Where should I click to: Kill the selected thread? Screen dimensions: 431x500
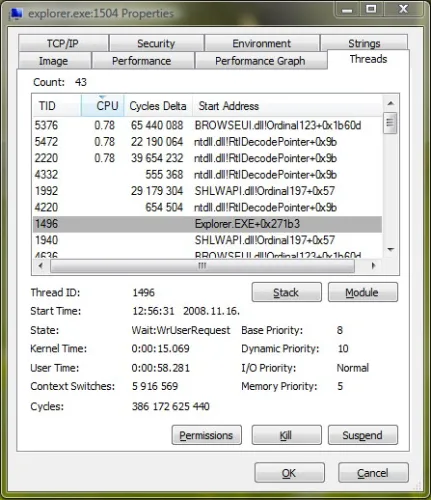(x=286, y=435)
